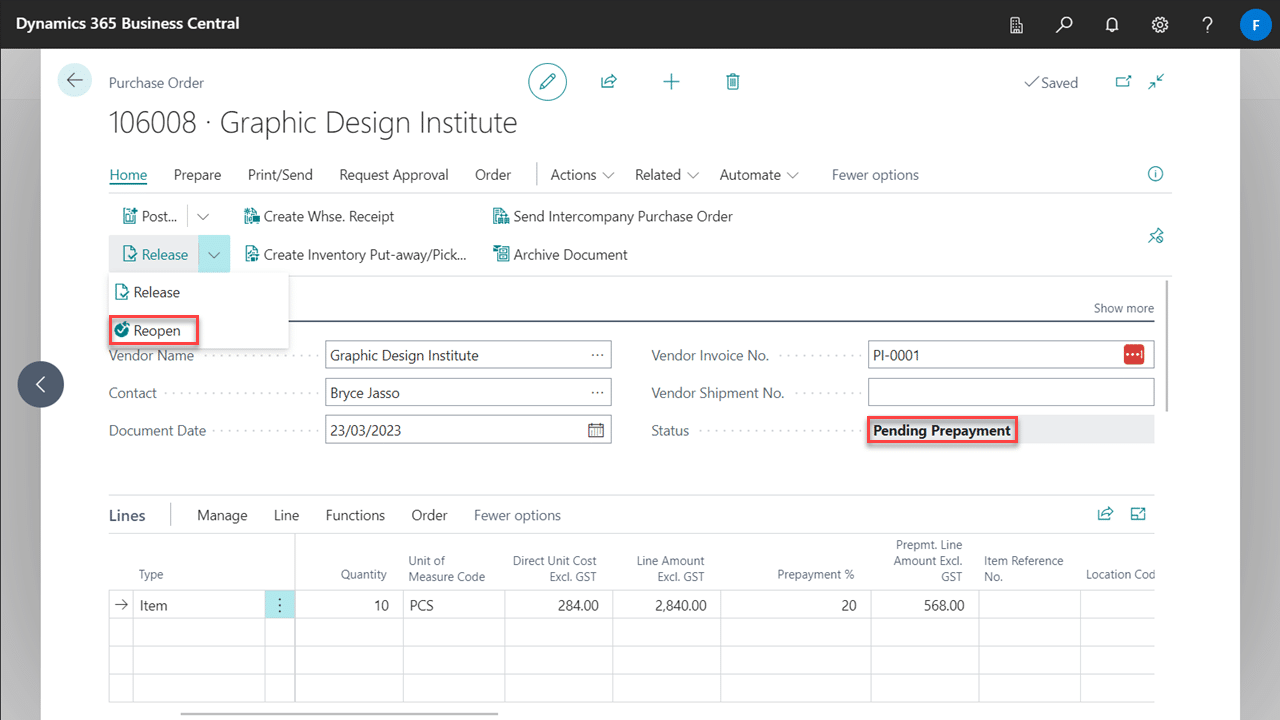Open Vendor Name lookup ellipsis
1280x720 pixels.
[598, 355]
